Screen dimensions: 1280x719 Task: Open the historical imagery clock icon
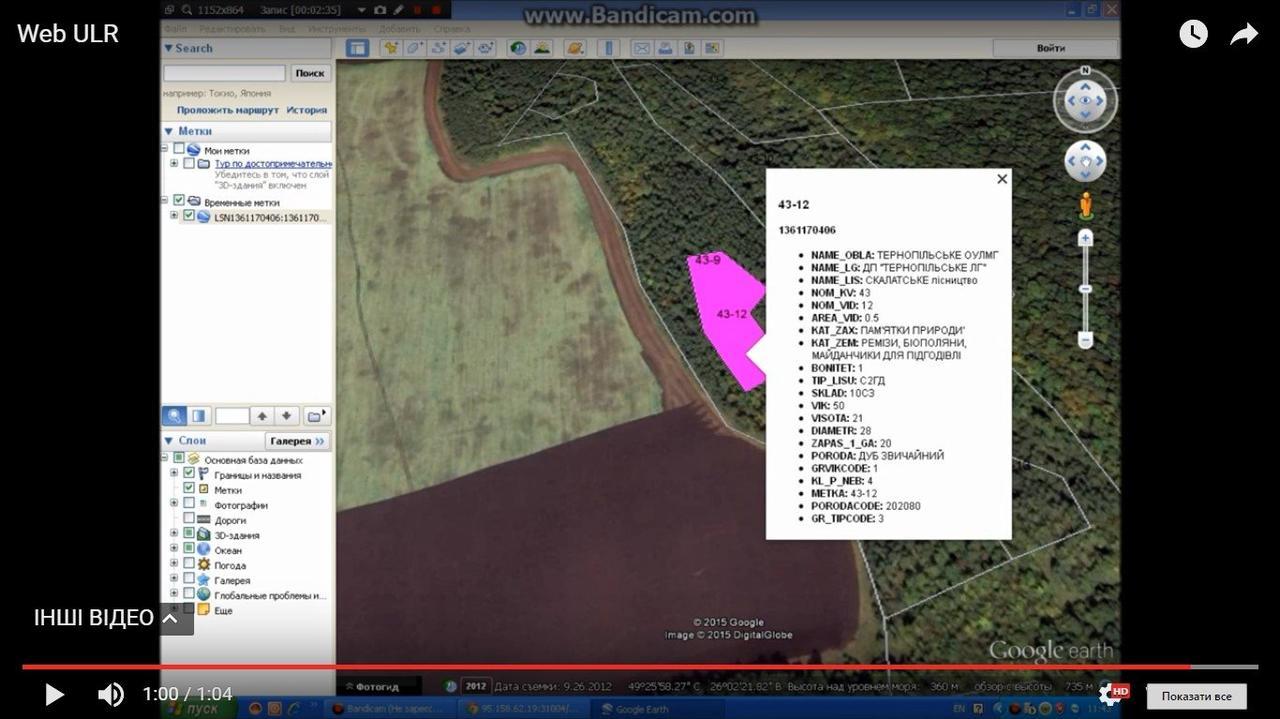click(517, 48)
